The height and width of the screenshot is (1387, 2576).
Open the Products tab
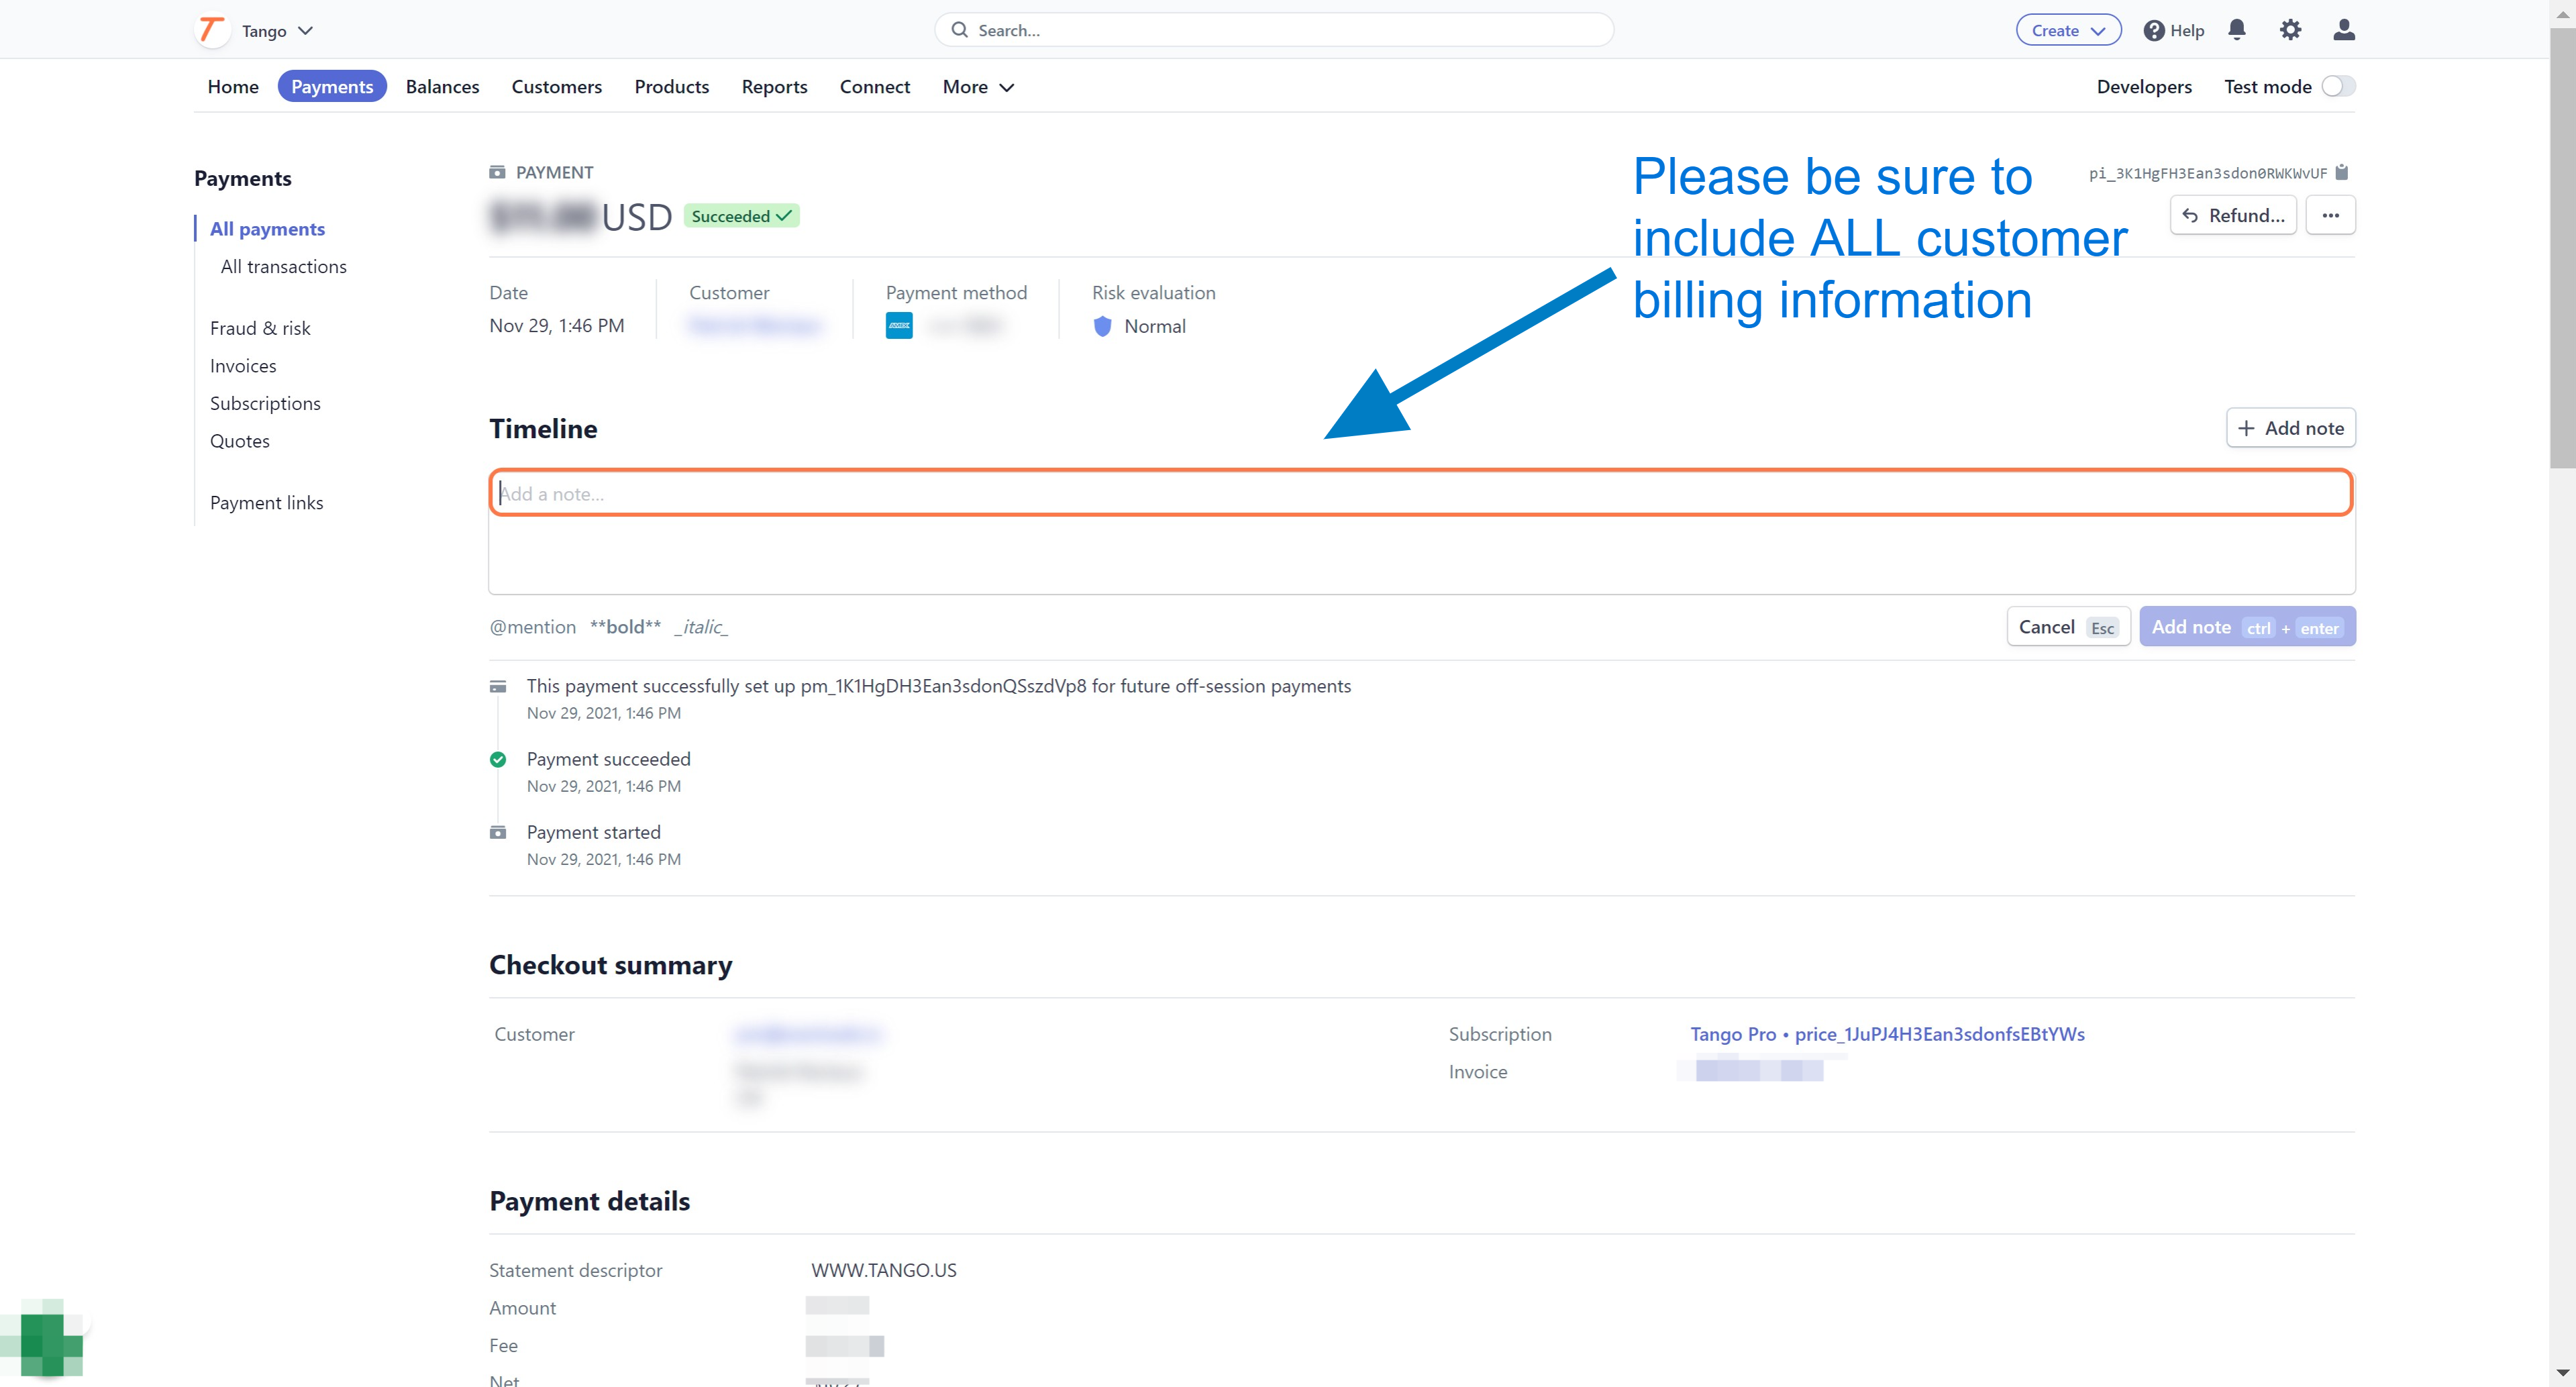point(672,87)
